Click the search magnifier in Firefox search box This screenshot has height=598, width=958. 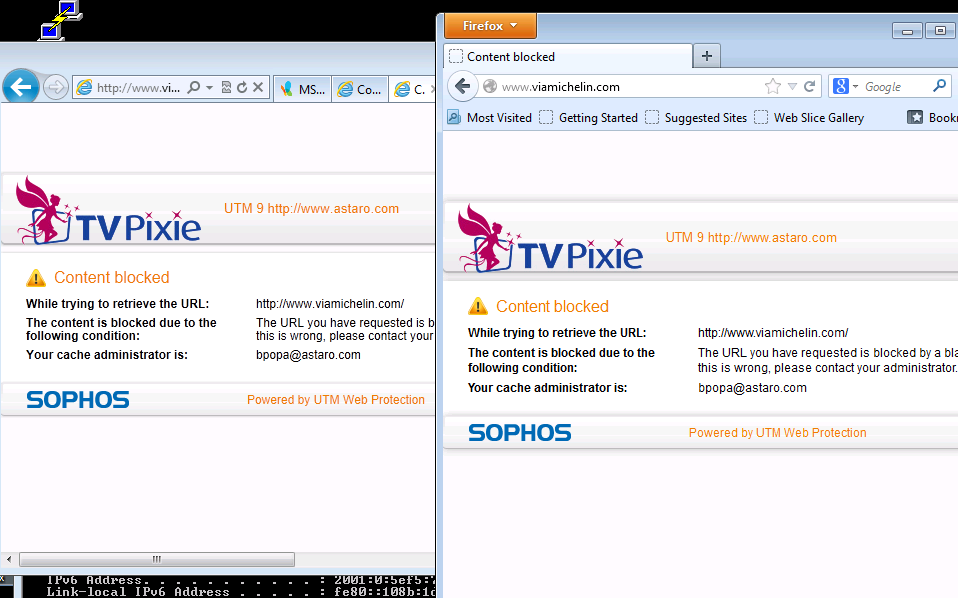pos(940,86)
